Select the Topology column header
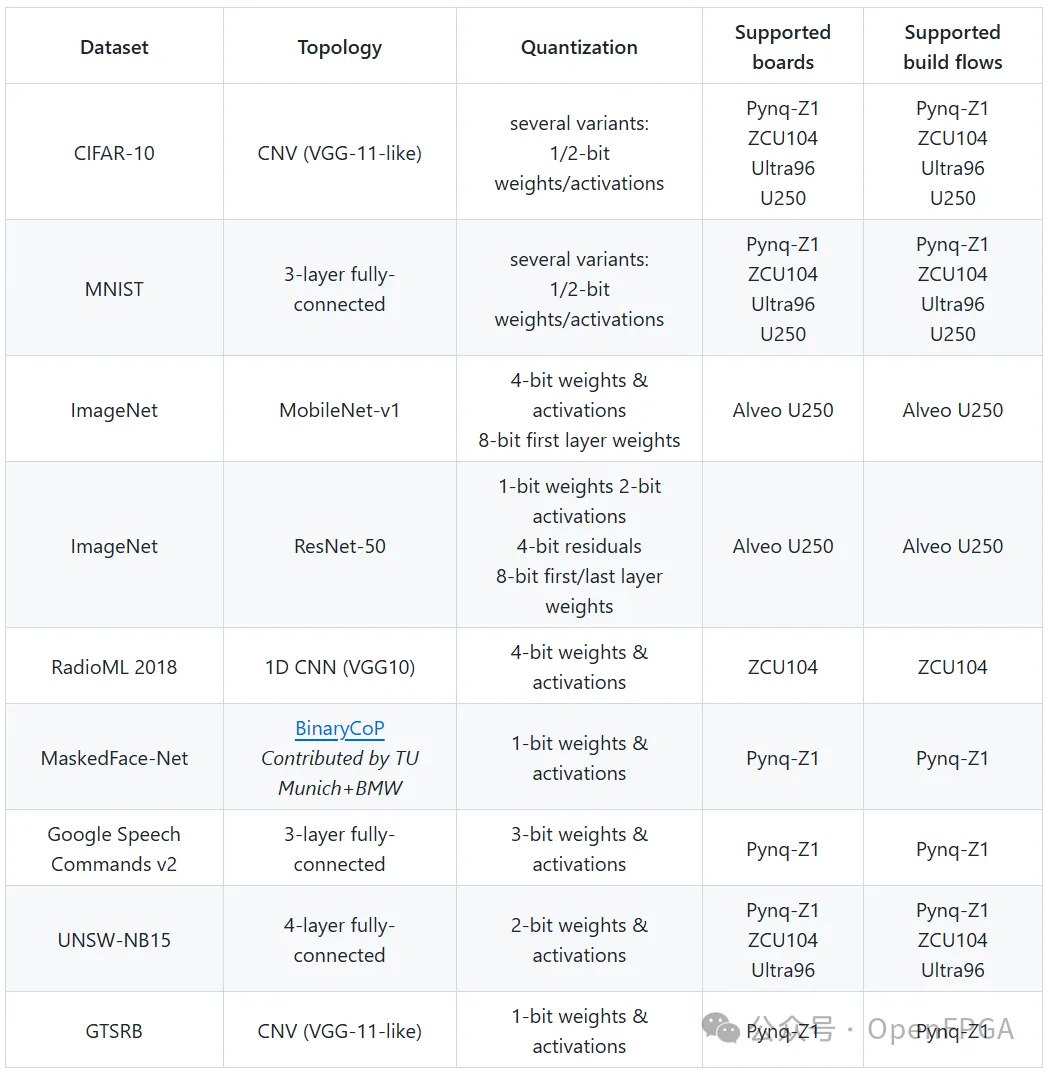This screenshot has width=1047, height=1071. click(x=339, y=47)
